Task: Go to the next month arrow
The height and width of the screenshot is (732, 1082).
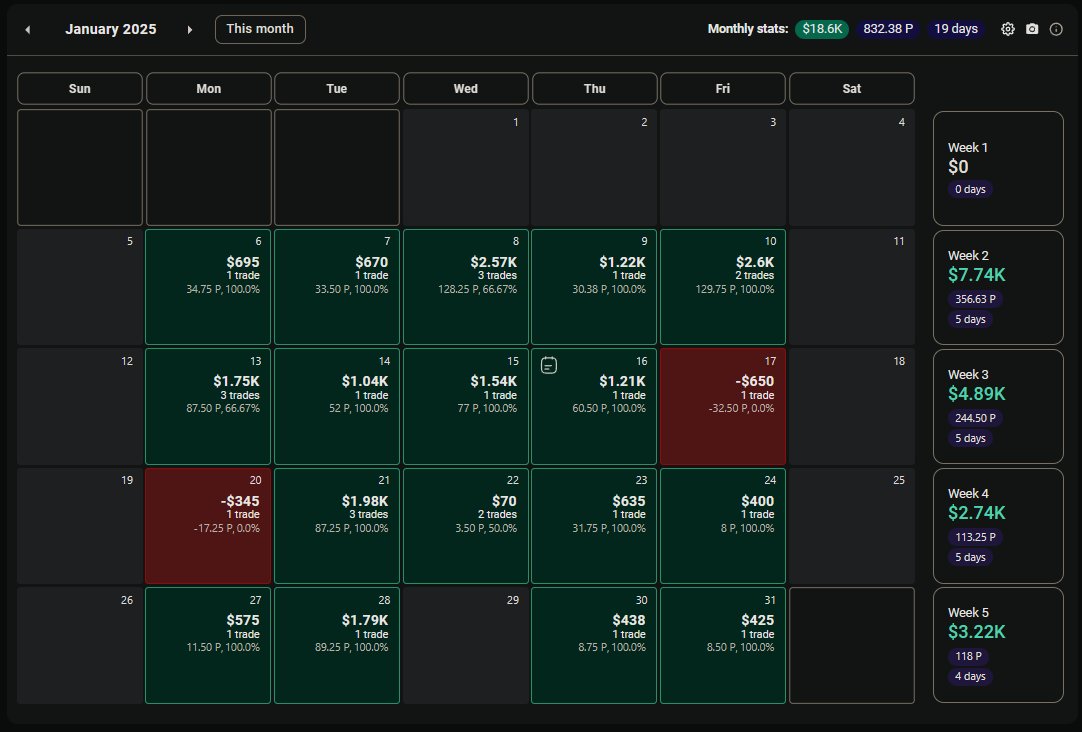Action: point(190,30)
